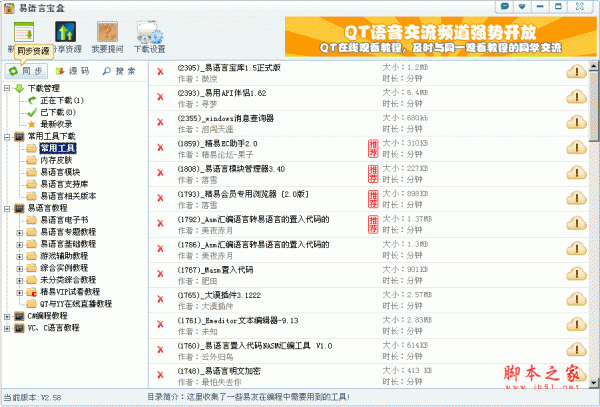600x407 pixels.
Task: Click the list scrollbar down arrow
Action: pos(593,383)
